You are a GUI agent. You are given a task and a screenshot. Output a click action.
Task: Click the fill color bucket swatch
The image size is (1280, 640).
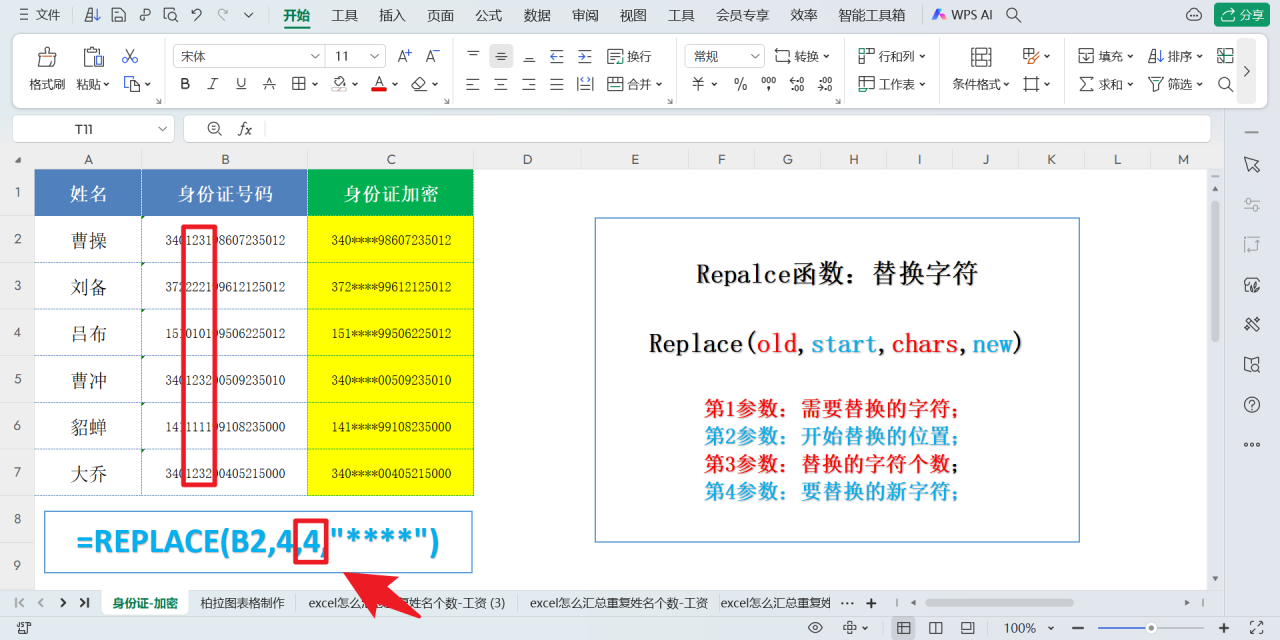(x=340, y=84)
